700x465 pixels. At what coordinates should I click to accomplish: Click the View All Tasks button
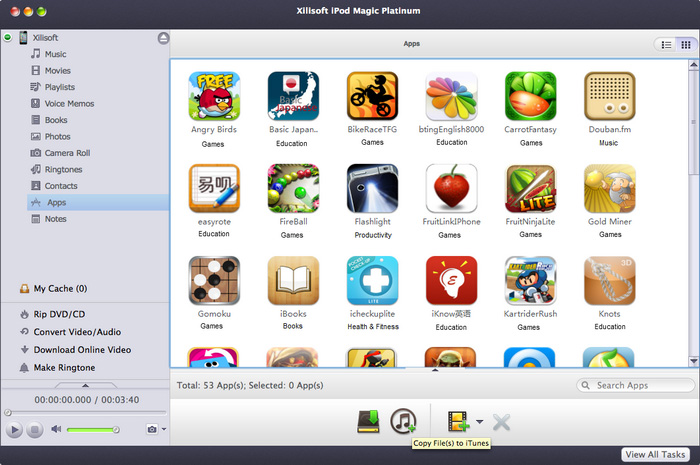click(x=655, y=454)
